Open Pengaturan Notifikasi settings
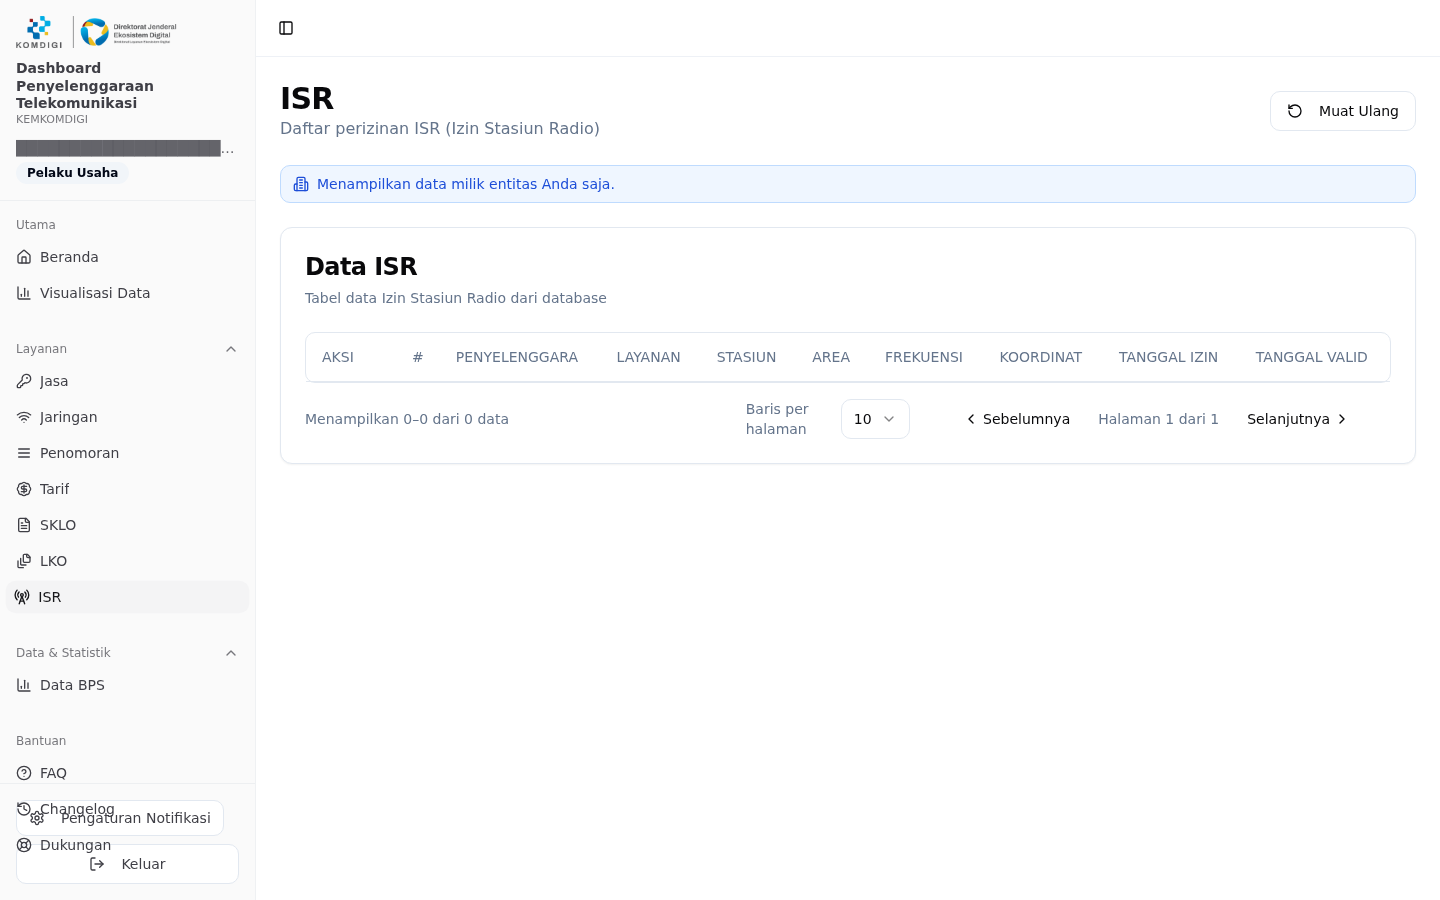The height and width of the screenshot is (900, 1440). 120,818
